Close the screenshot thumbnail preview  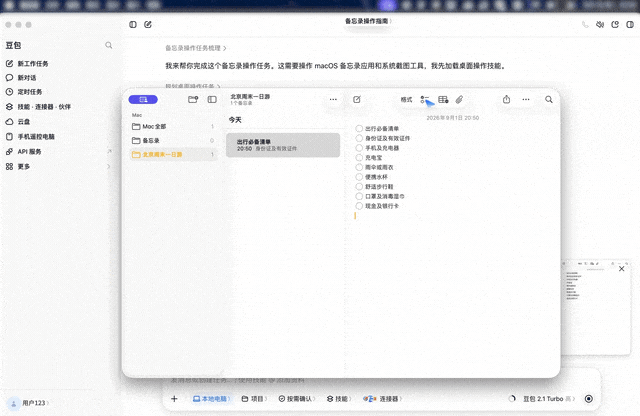[621, 269]
